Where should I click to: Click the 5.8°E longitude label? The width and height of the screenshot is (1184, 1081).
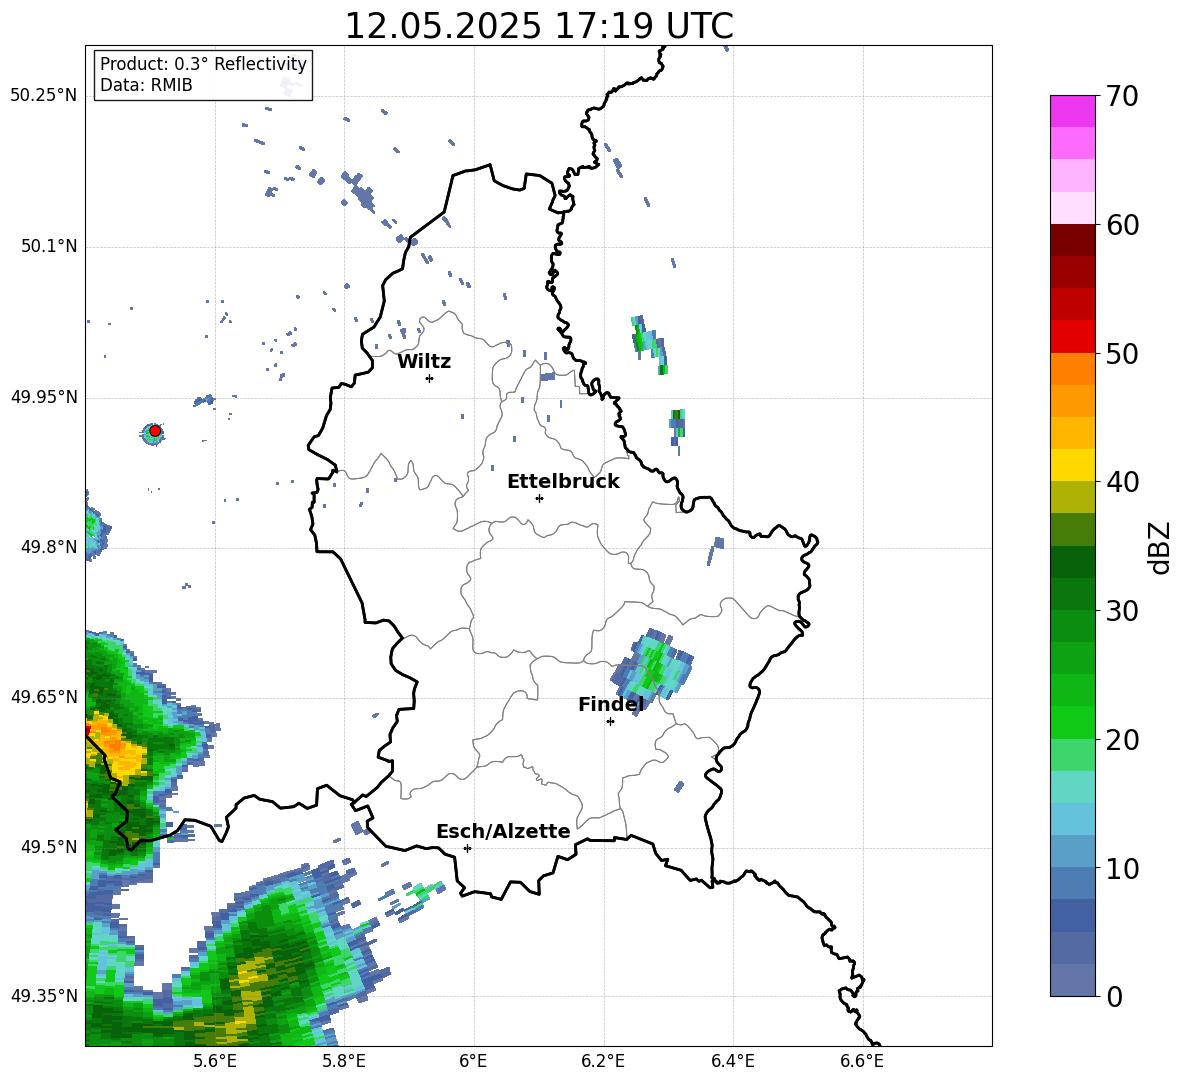(x=344, y=1061)
